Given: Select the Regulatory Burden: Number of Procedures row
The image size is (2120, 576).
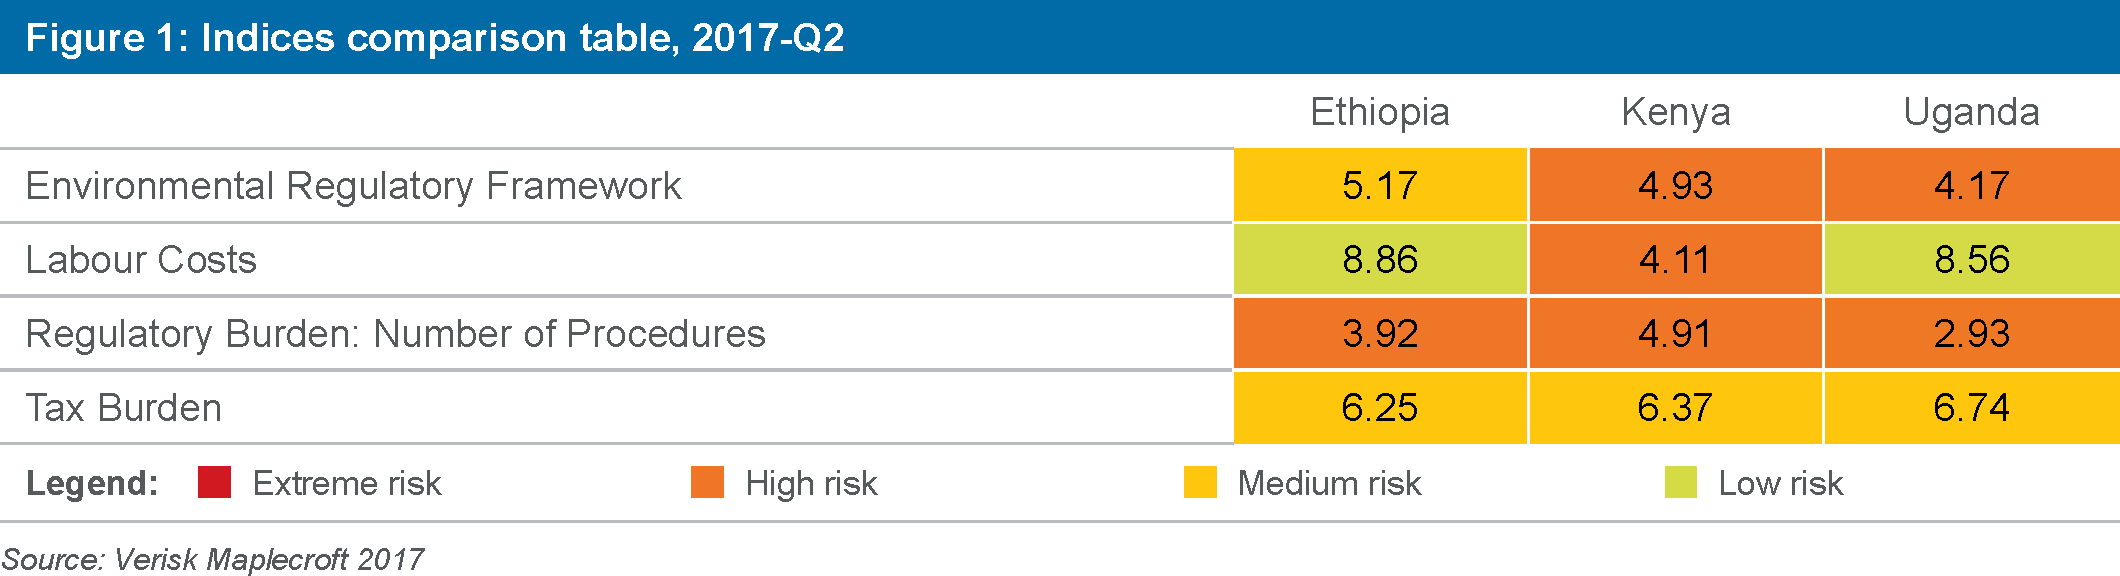Looking at the screenshot, I should point(396,334).
